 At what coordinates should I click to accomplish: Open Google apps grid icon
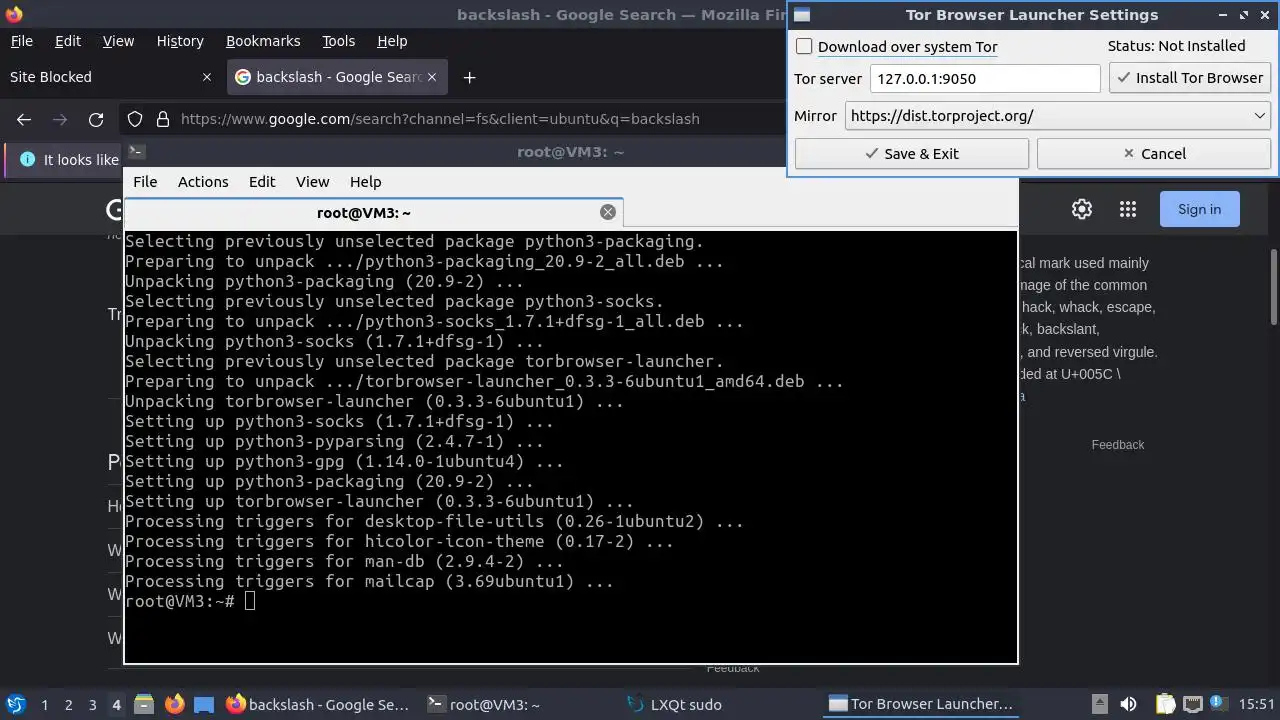pyautogui.click(x=1128, y=209)
